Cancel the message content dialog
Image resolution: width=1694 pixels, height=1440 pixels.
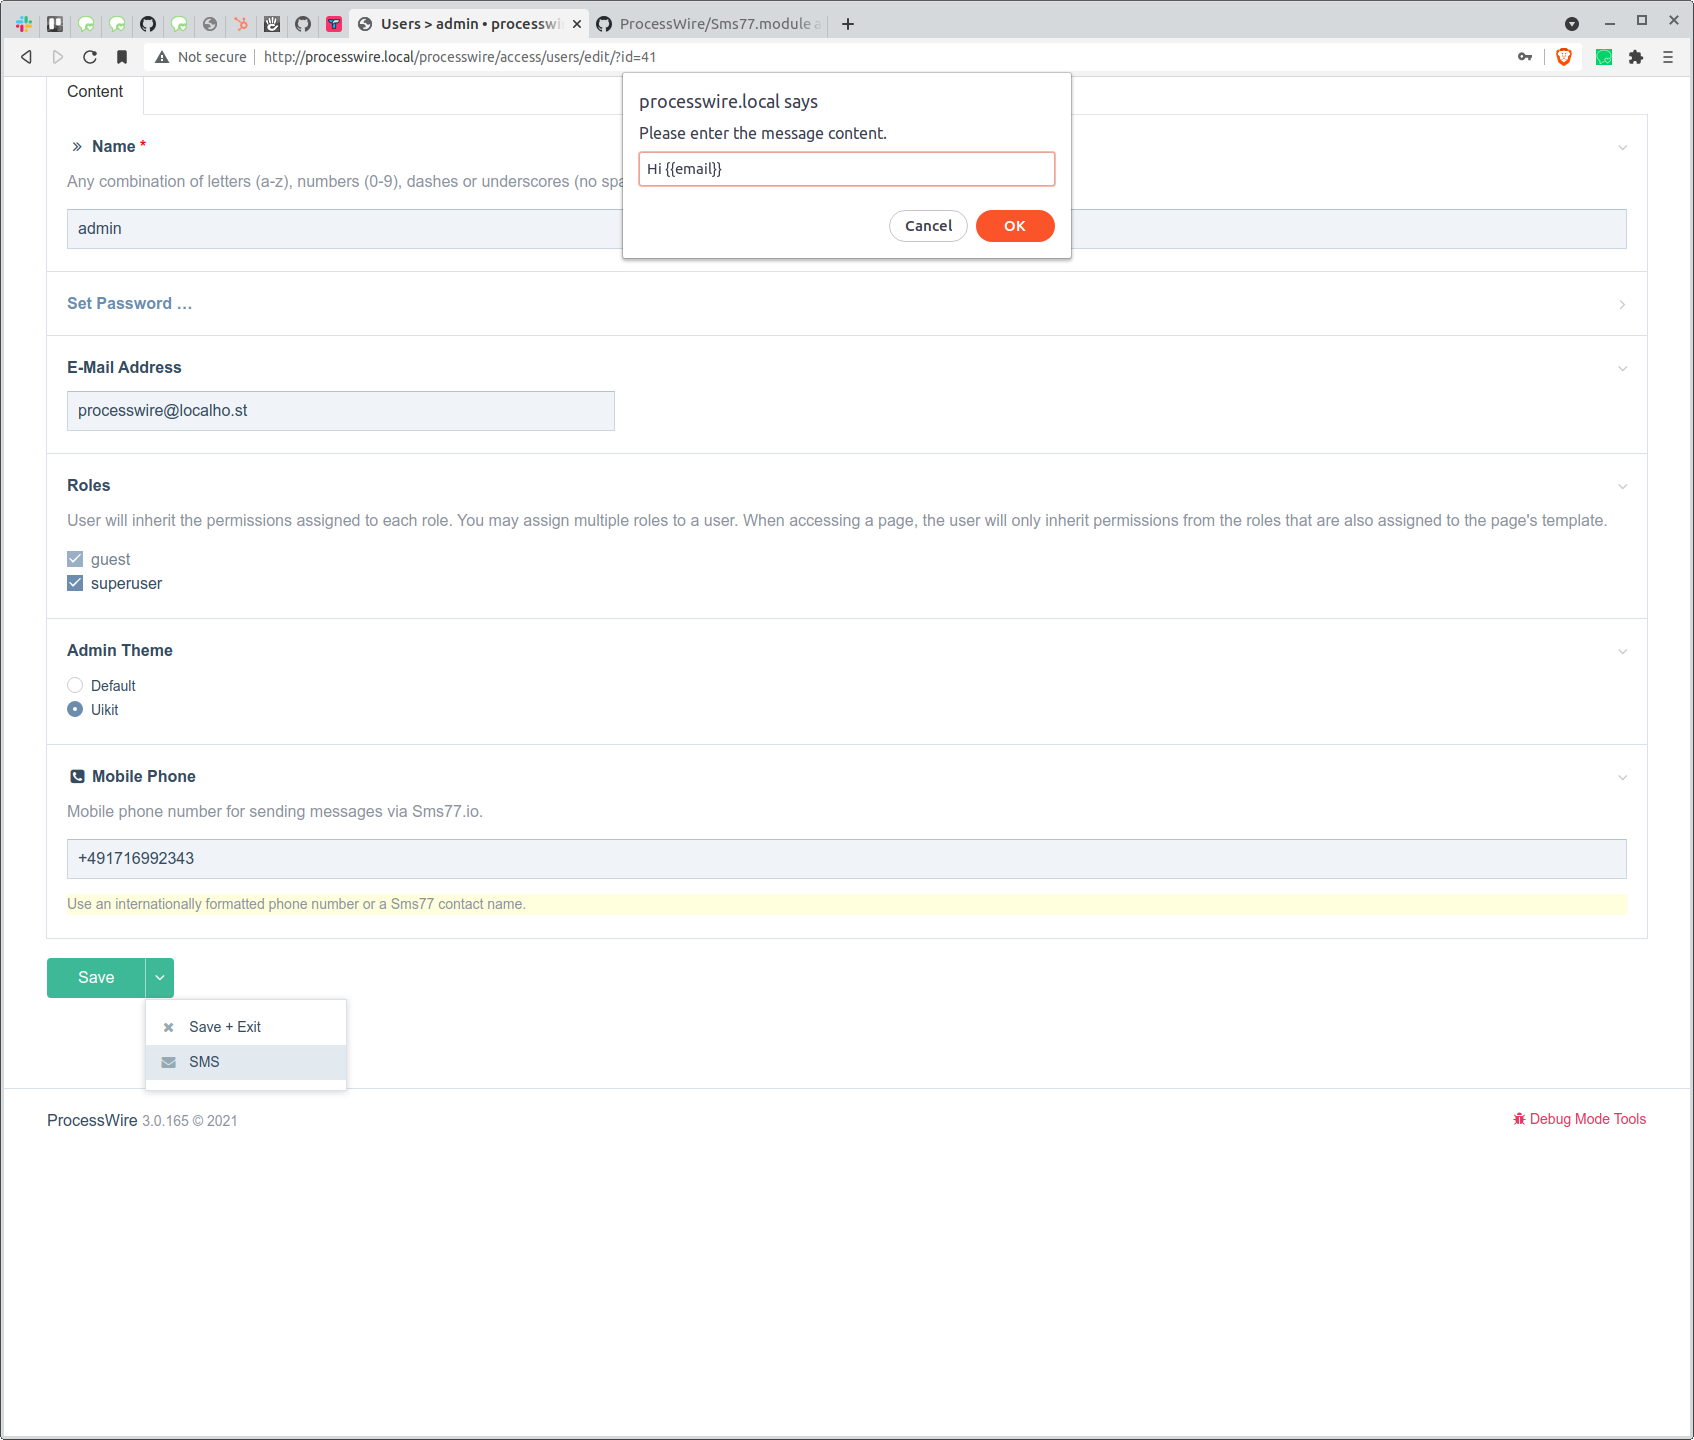point(928,226)
